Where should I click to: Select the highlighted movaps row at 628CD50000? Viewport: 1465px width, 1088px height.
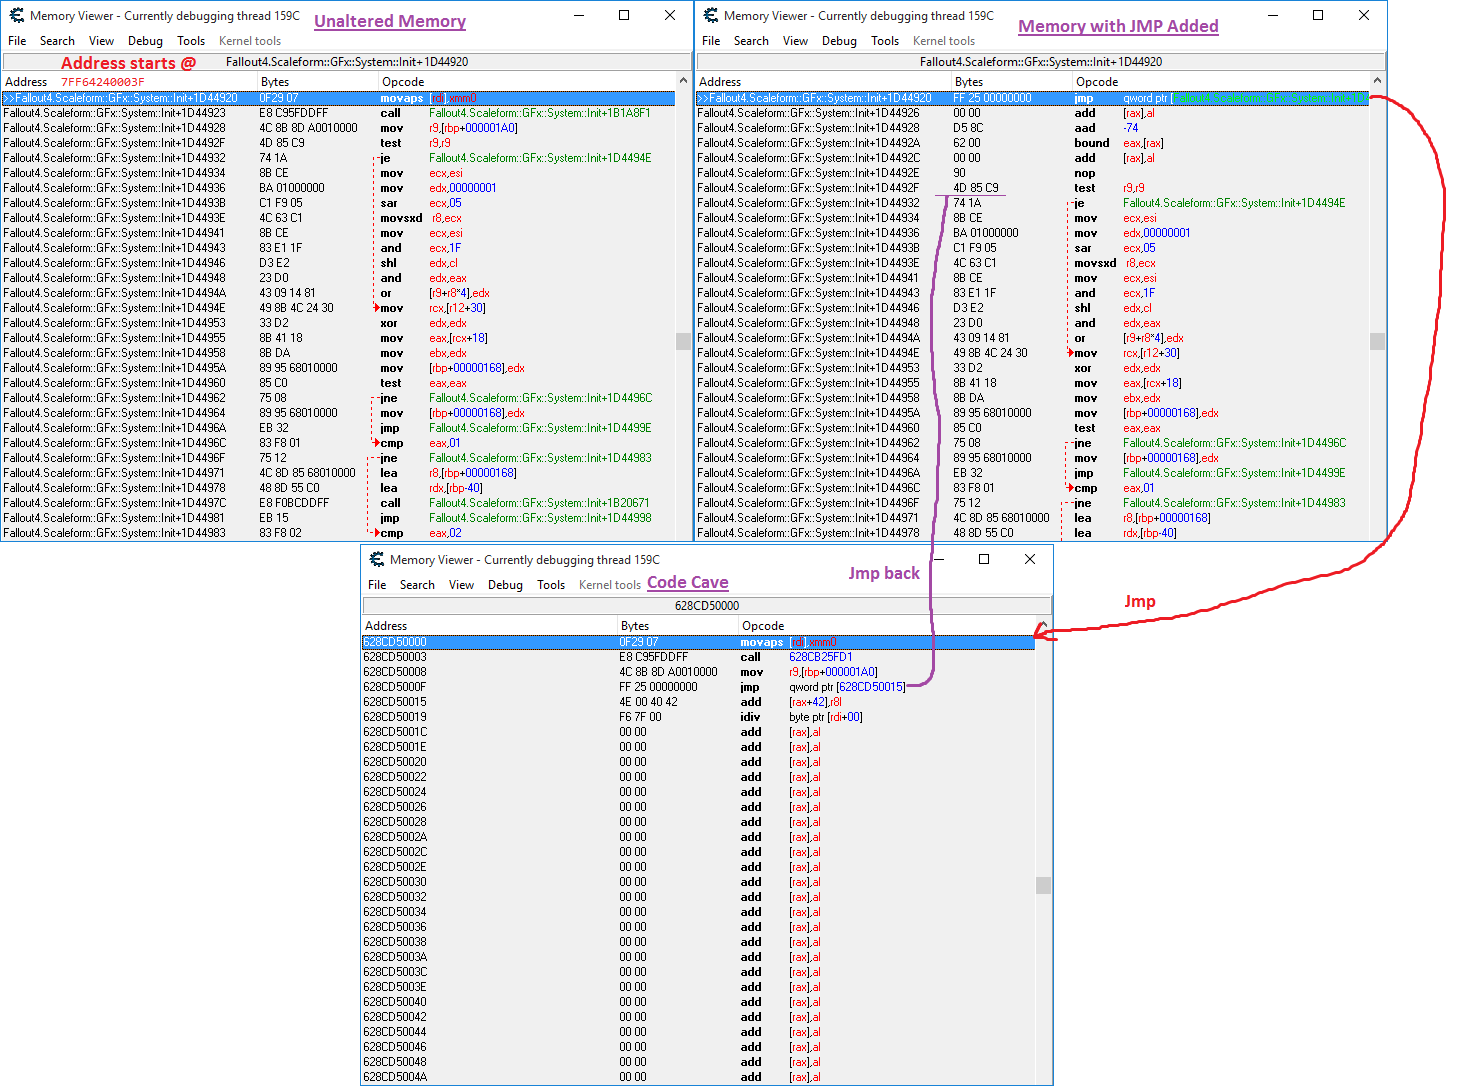(x=700, y=641)
